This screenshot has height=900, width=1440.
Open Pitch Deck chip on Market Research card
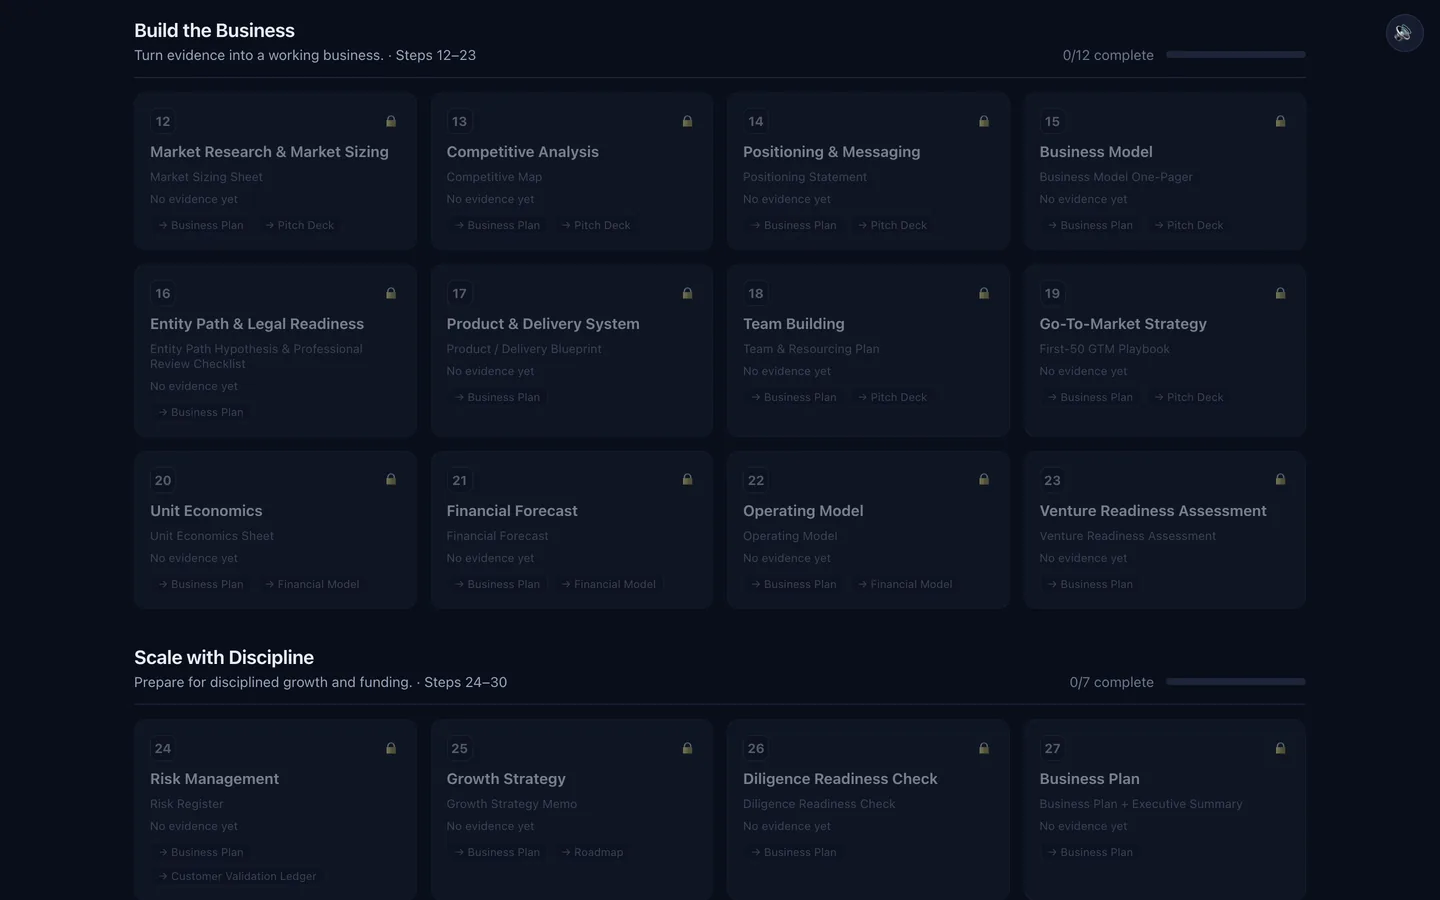click(300, 225)
